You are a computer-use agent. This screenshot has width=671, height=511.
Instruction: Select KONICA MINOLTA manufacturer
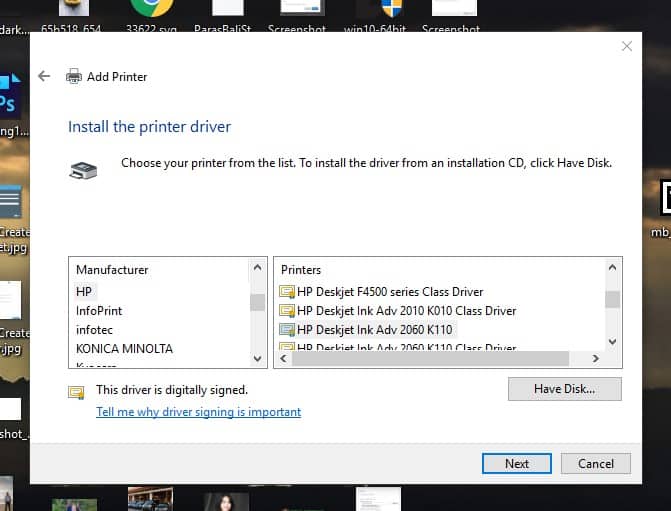124,349
